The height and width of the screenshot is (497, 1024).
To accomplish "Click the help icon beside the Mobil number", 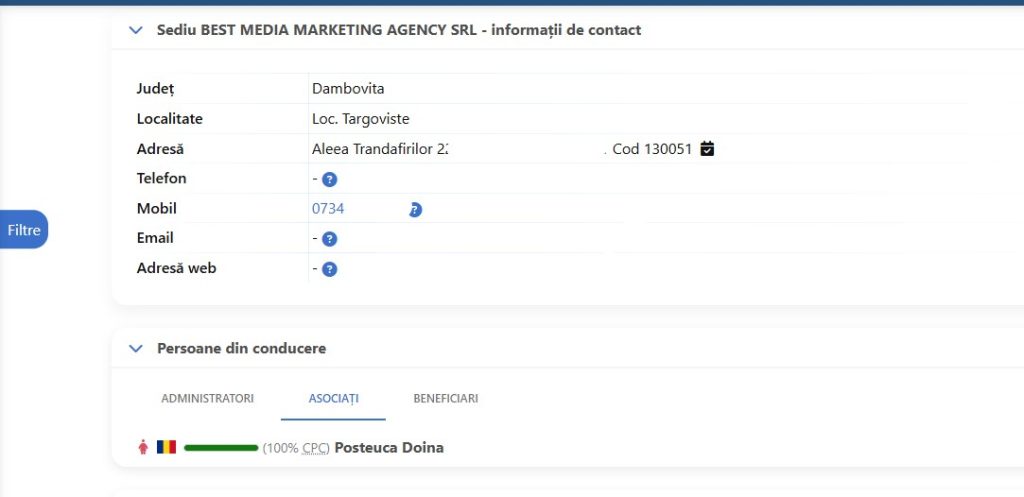I will (415, 209).
